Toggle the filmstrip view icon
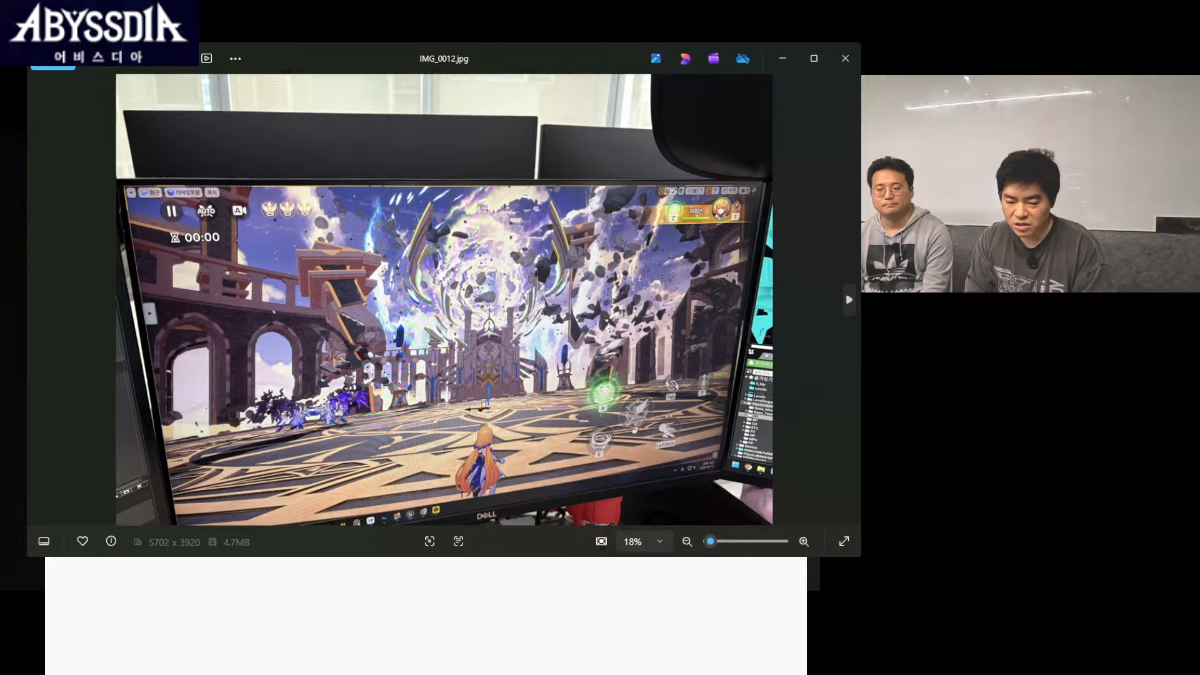The image size is (1200, 675). tap(44, 541)
